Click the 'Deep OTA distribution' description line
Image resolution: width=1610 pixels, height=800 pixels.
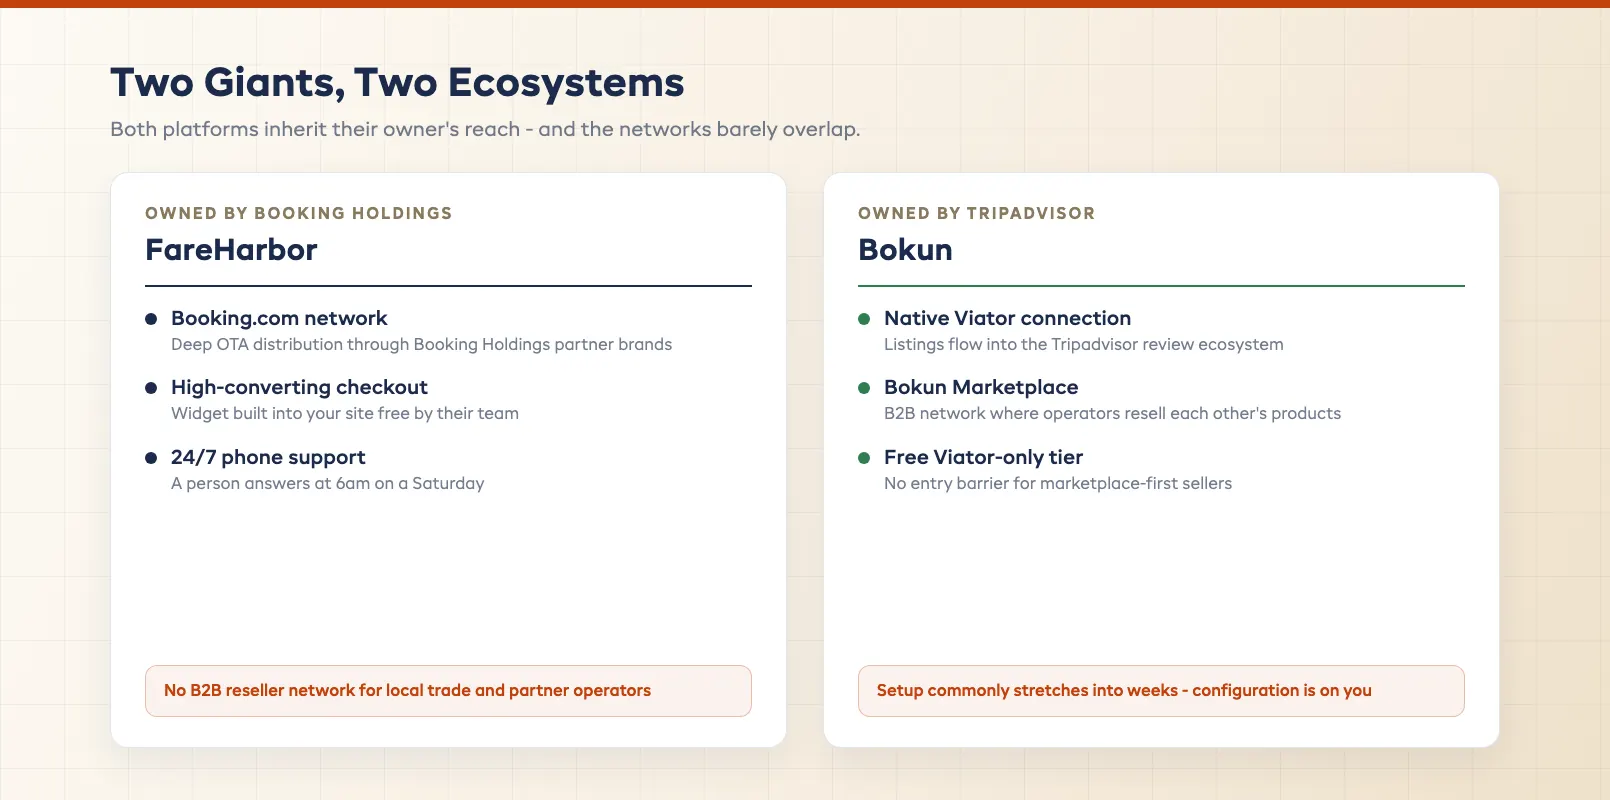[421, 344]
